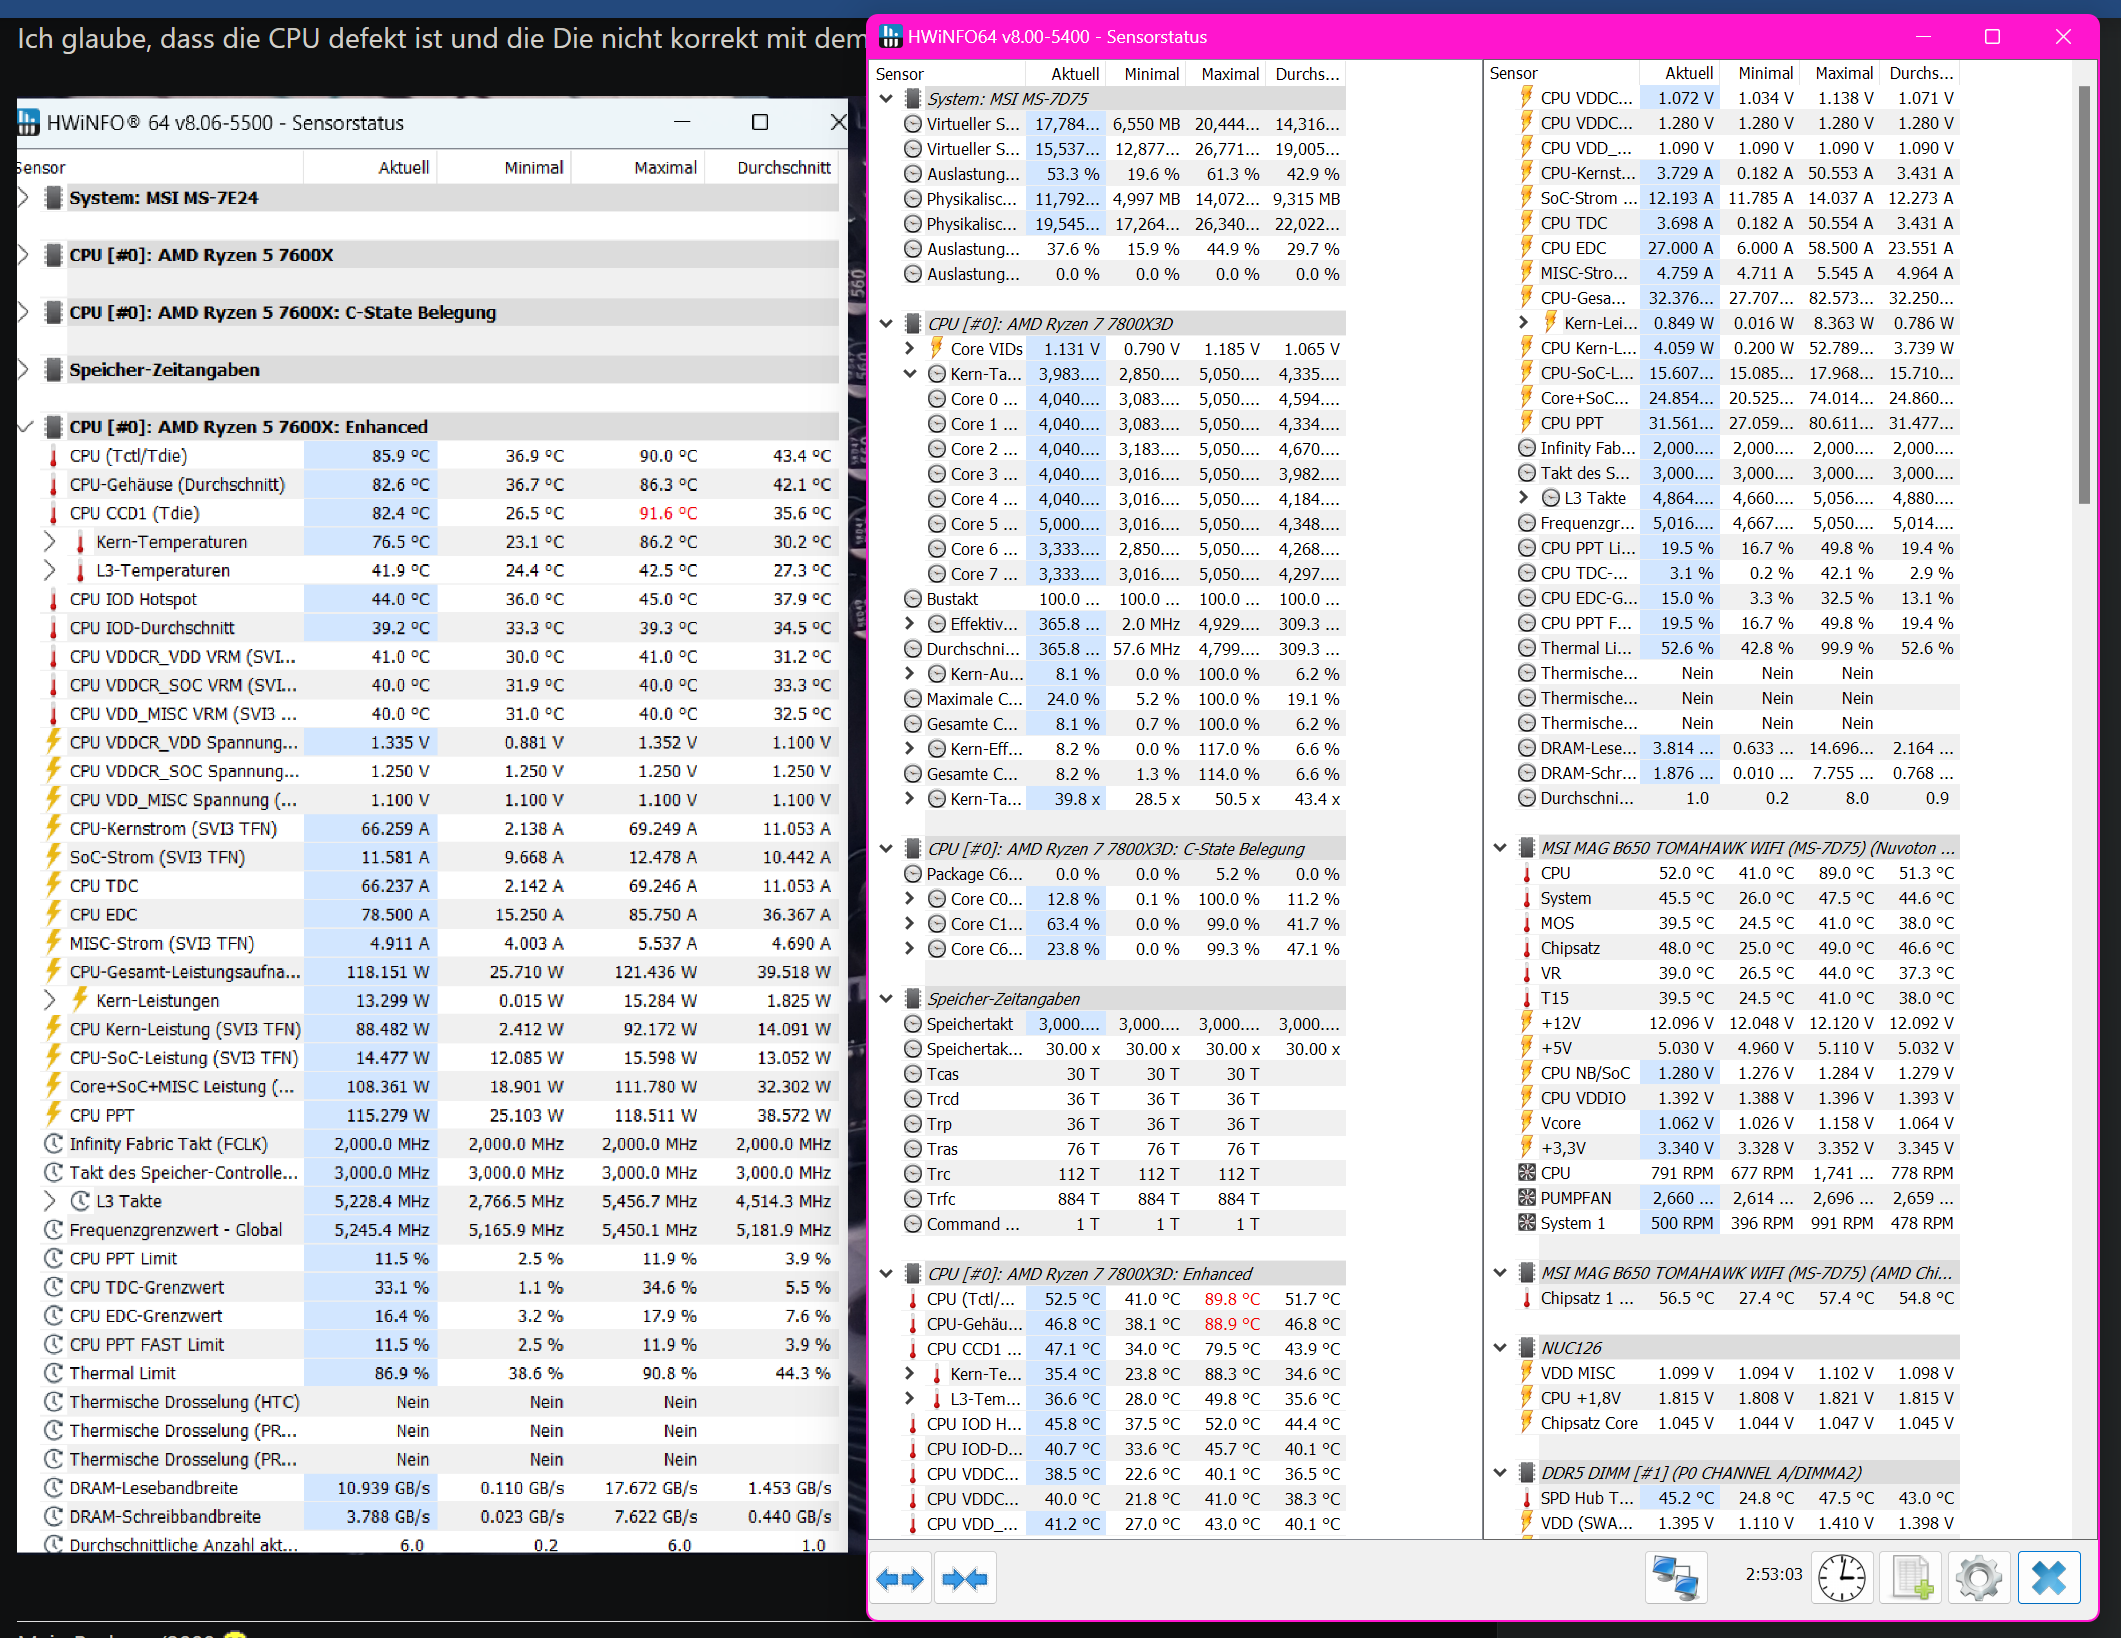The height and width of the screenshot is (1638, 2121).
Task: Click the expand columns arrows button
Action: 900,1579
